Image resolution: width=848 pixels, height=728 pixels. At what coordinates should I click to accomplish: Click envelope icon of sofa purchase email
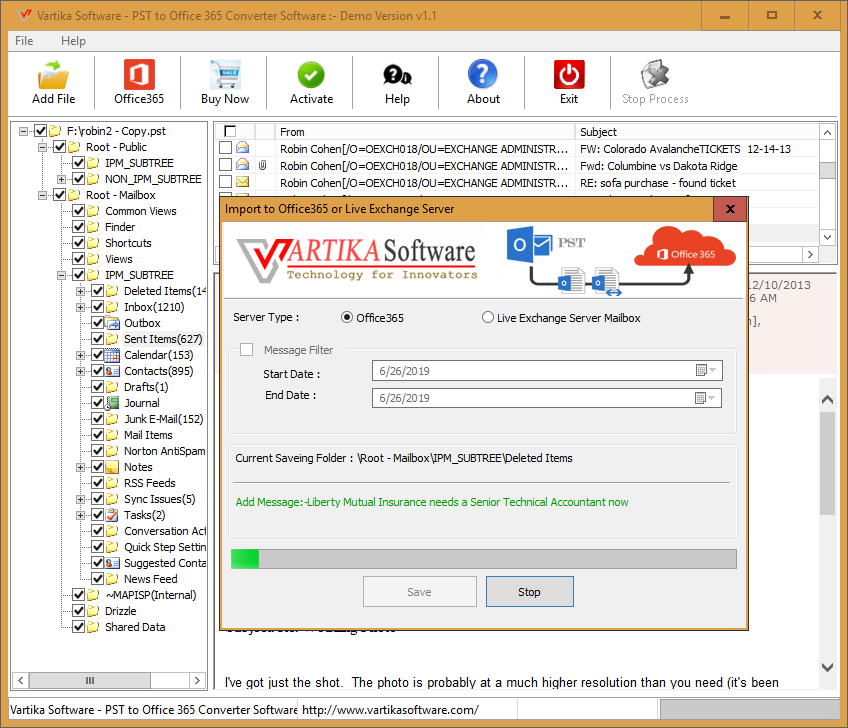coord(243,182)
